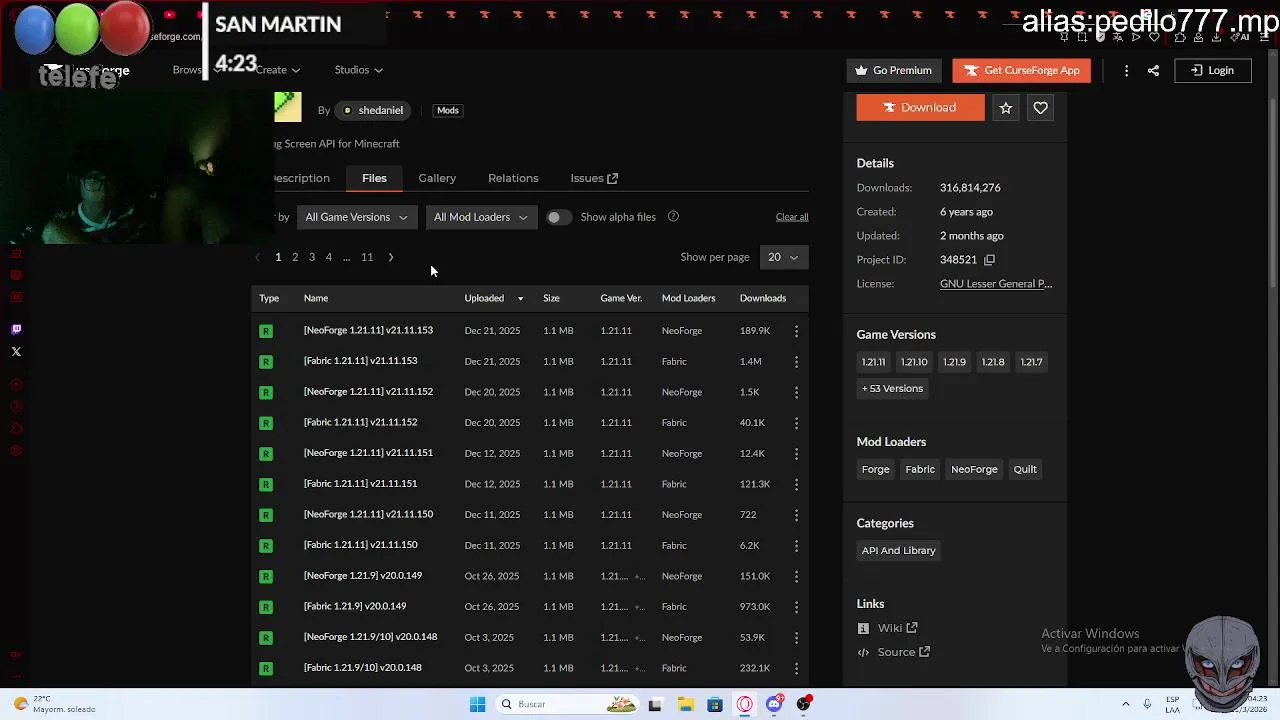The height and width of the screenshot is (720, 1280).
Task: Open GNU Lesser General license link
Action: [x=996, y=284]
